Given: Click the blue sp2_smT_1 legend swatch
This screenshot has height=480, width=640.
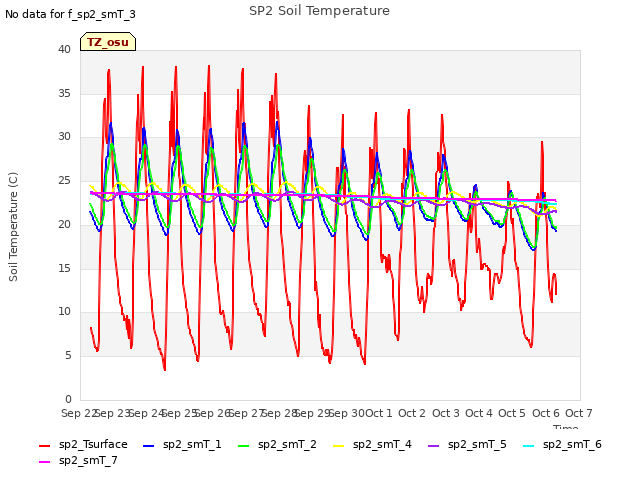Looking at the screenshot, I should (x=149, y=446).
